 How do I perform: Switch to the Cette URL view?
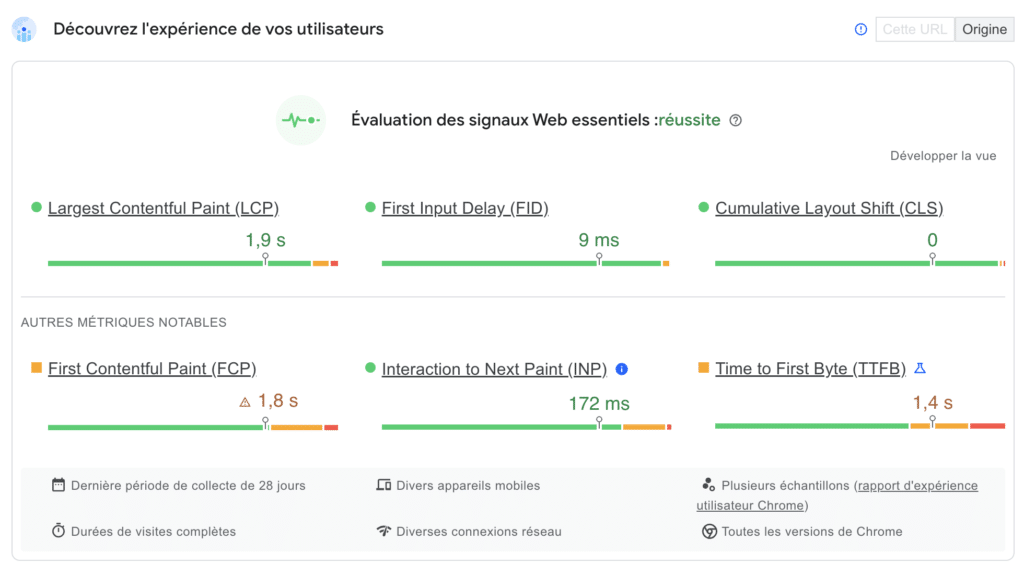(915, 29)
